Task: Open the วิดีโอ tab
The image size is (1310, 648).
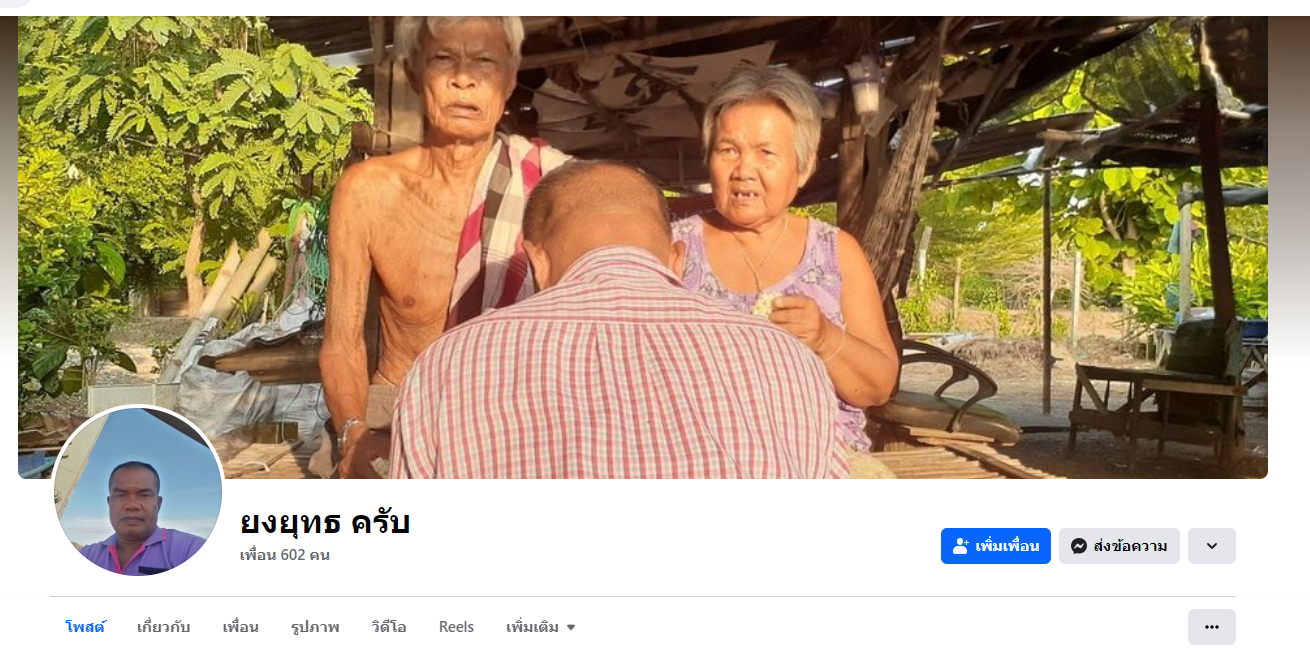Action: click(x=389, y=627)
